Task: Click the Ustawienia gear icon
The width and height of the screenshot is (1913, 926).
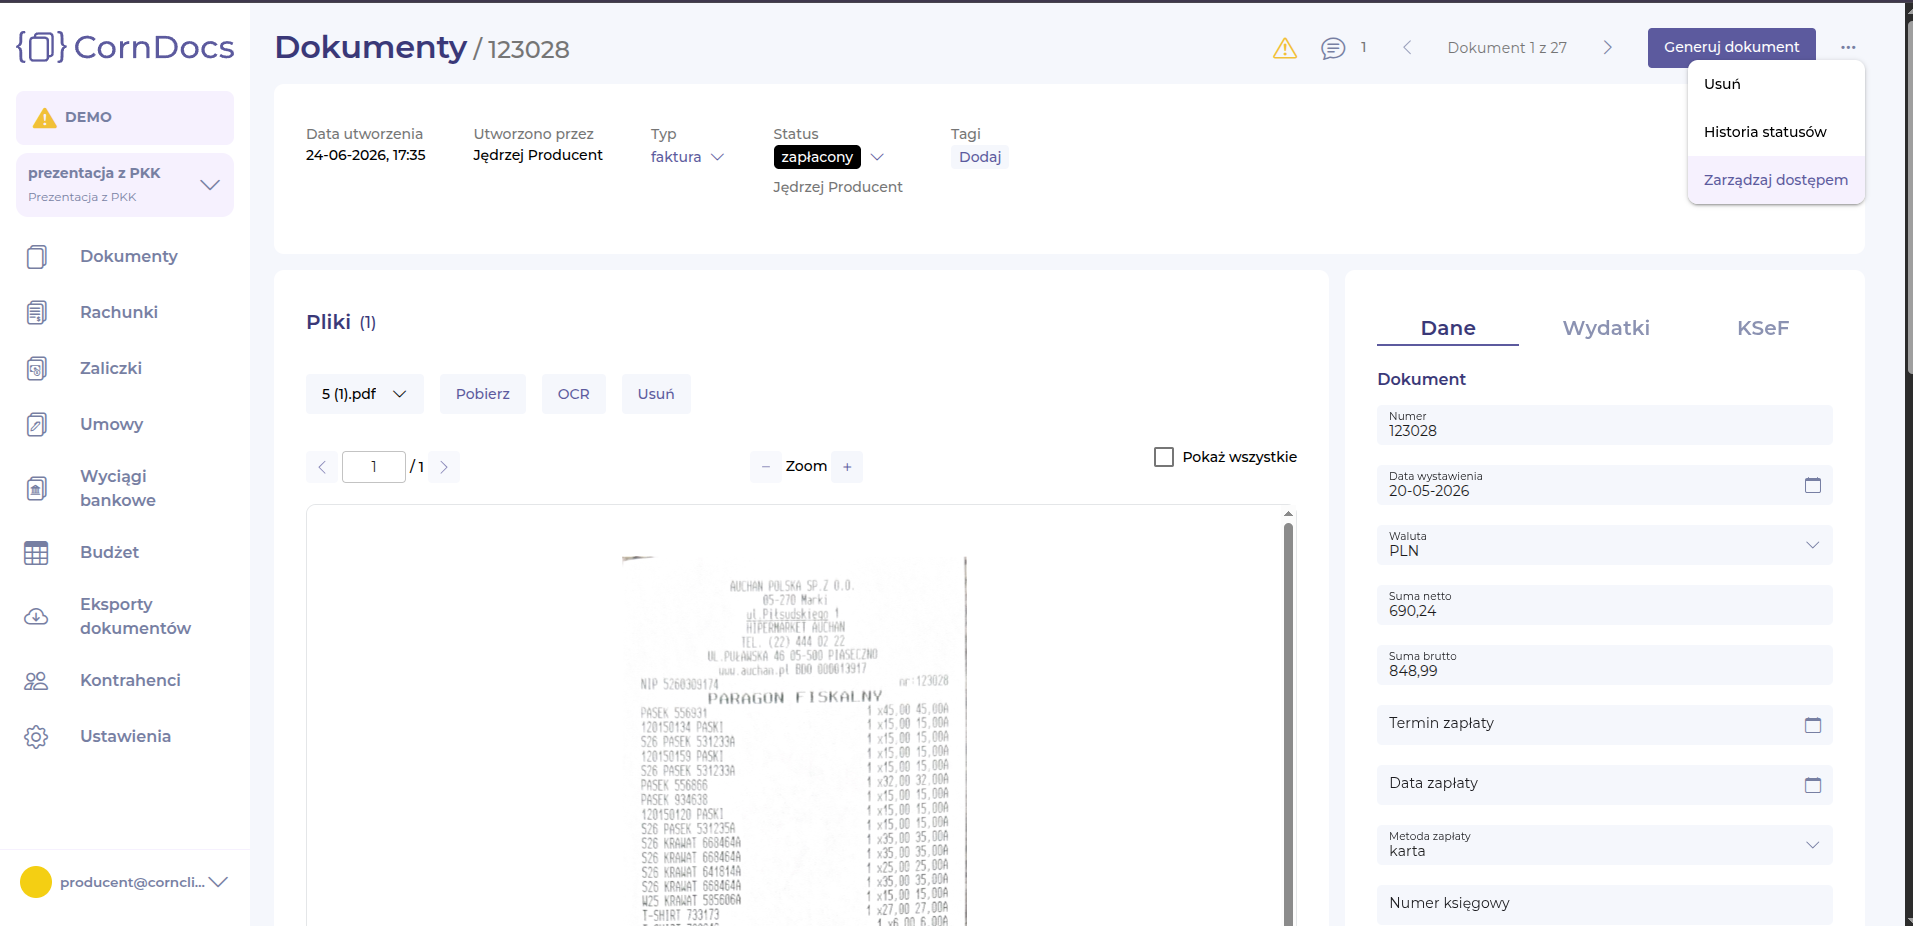Action: pyautogui.click(x=36, y=737)
